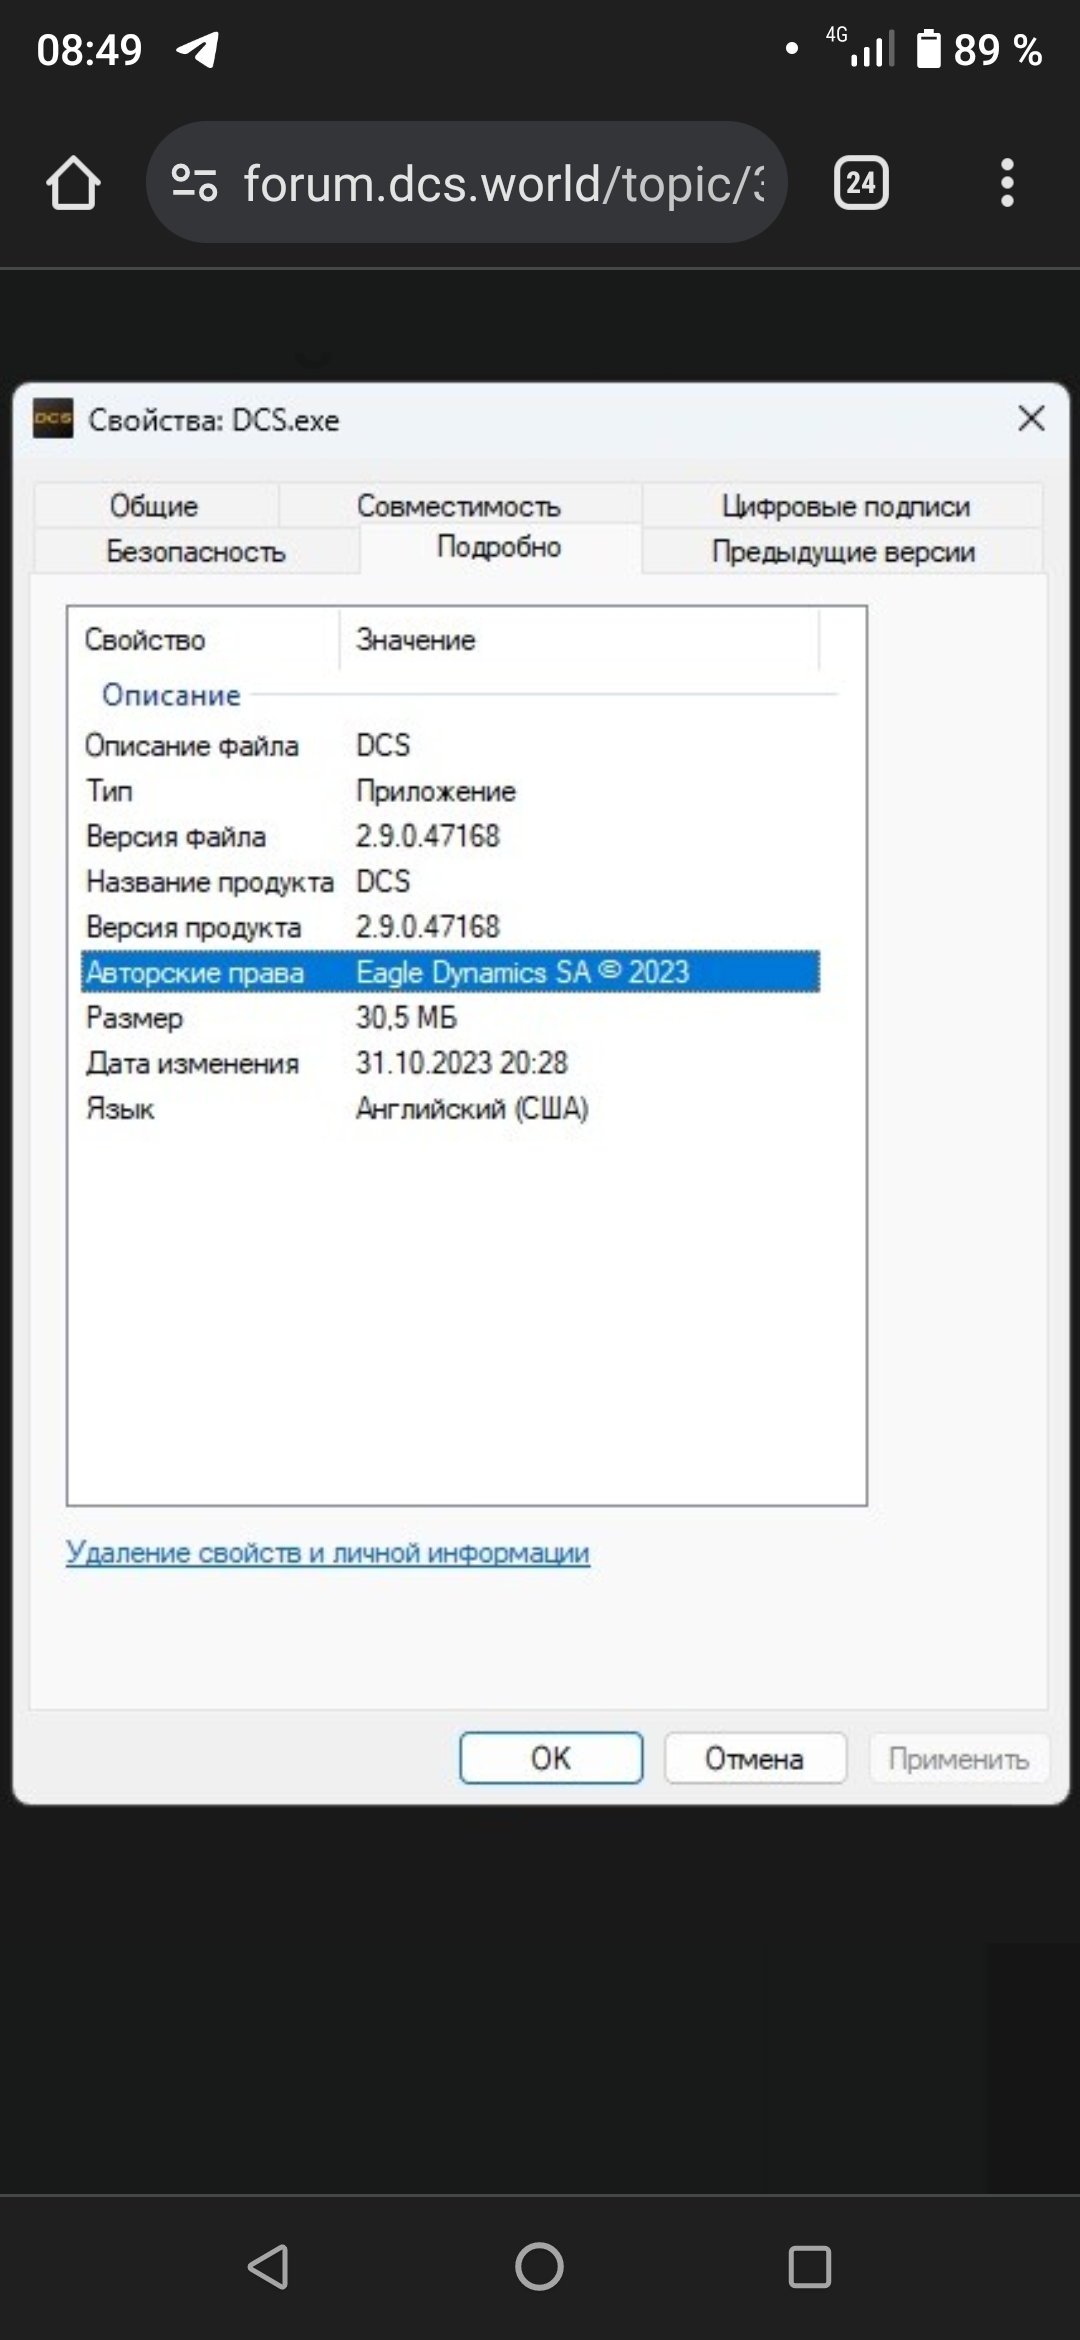Image resolution: width=1080 pixels, height=2340 pixels.
Task: Select the highlighted Авторские права row
Action: click(x=450, y=972)
